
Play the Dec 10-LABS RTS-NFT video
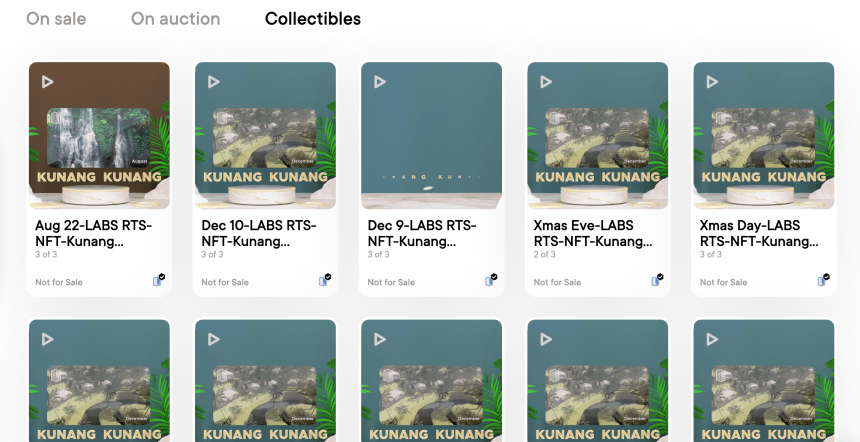(214, 82)
